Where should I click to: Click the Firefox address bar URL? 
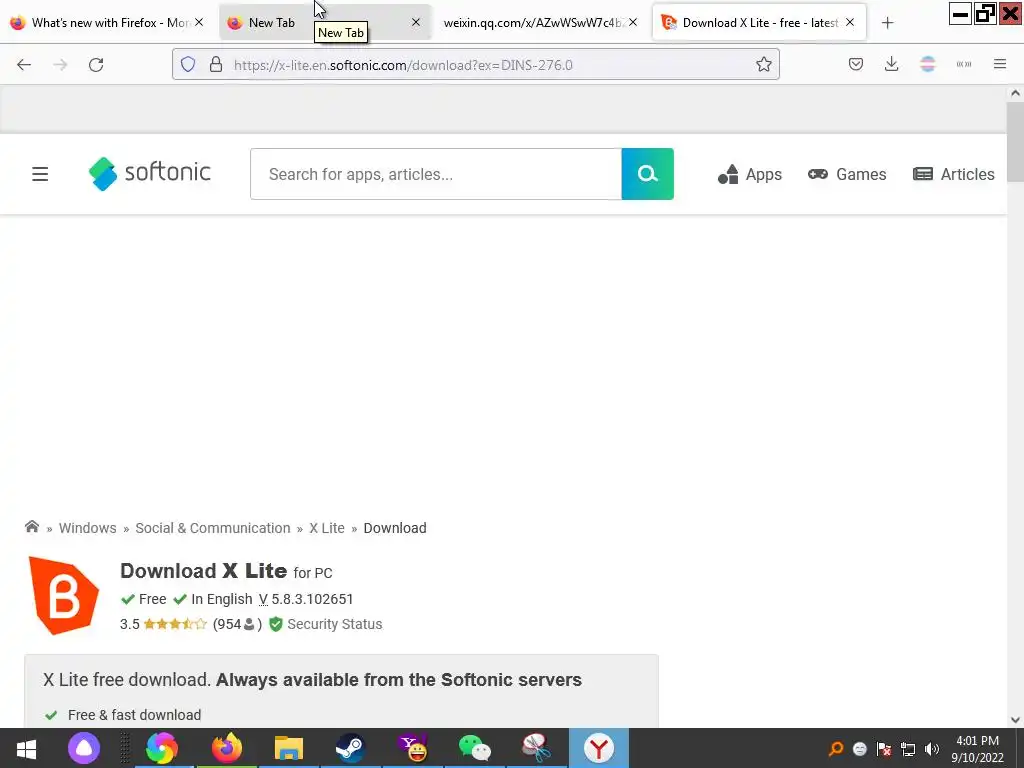pyautogui.click(x=403, y=65)
